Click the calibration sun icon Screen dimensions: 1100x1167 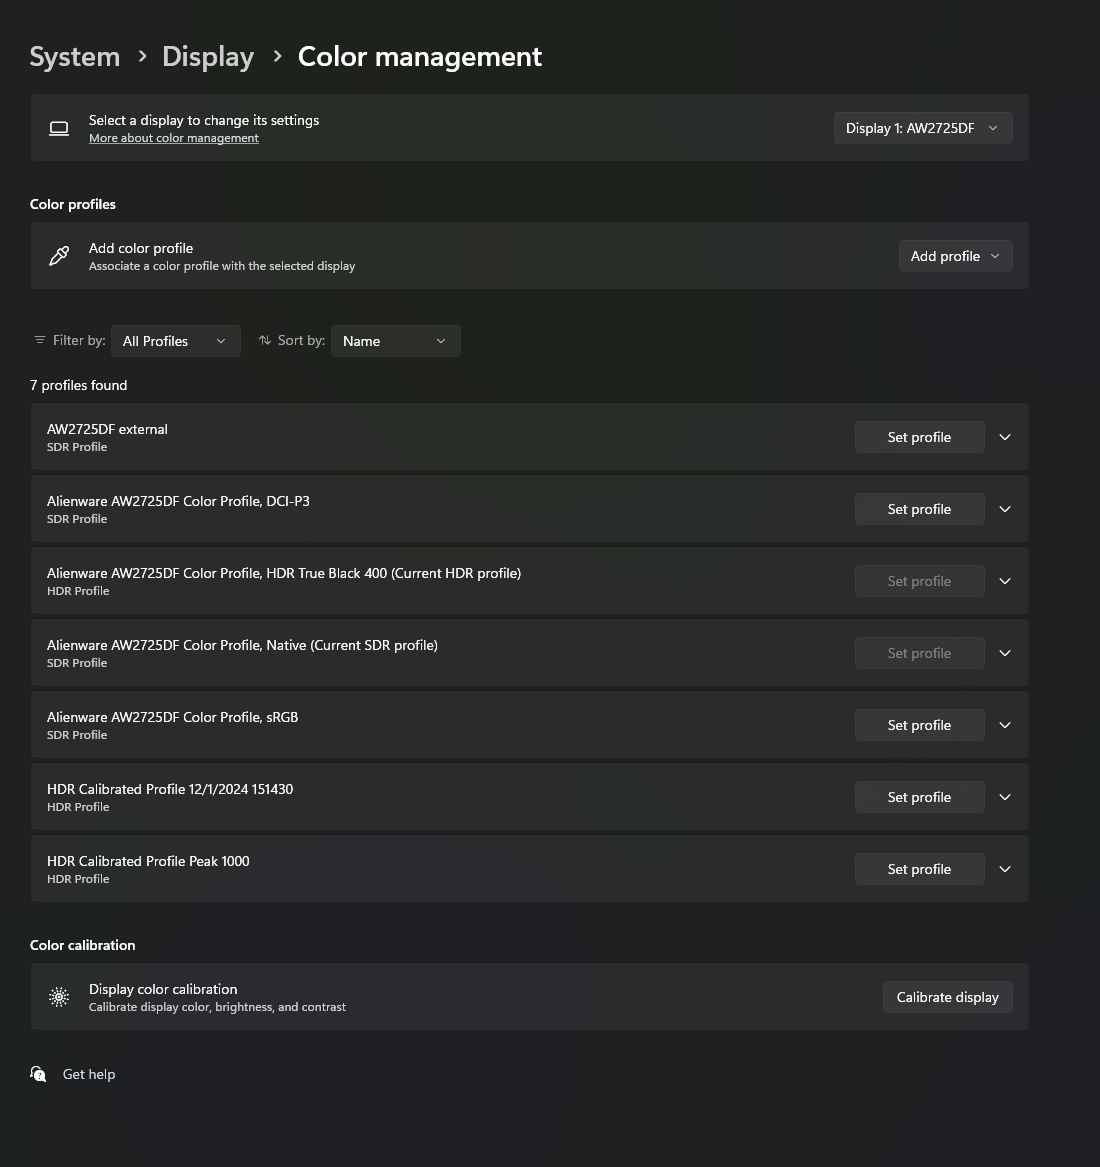(x=59, y=997)
